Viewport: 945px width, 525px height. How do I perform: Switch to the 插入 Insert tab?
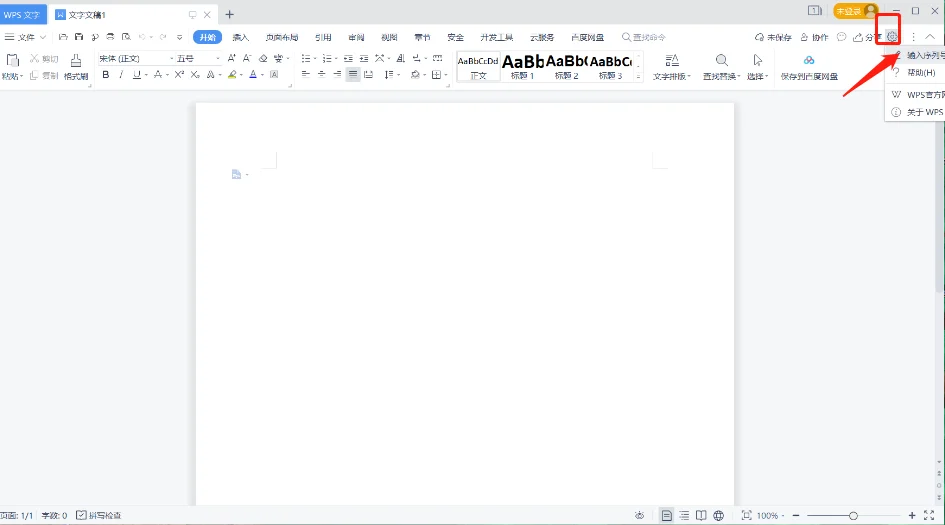point(240,37)
